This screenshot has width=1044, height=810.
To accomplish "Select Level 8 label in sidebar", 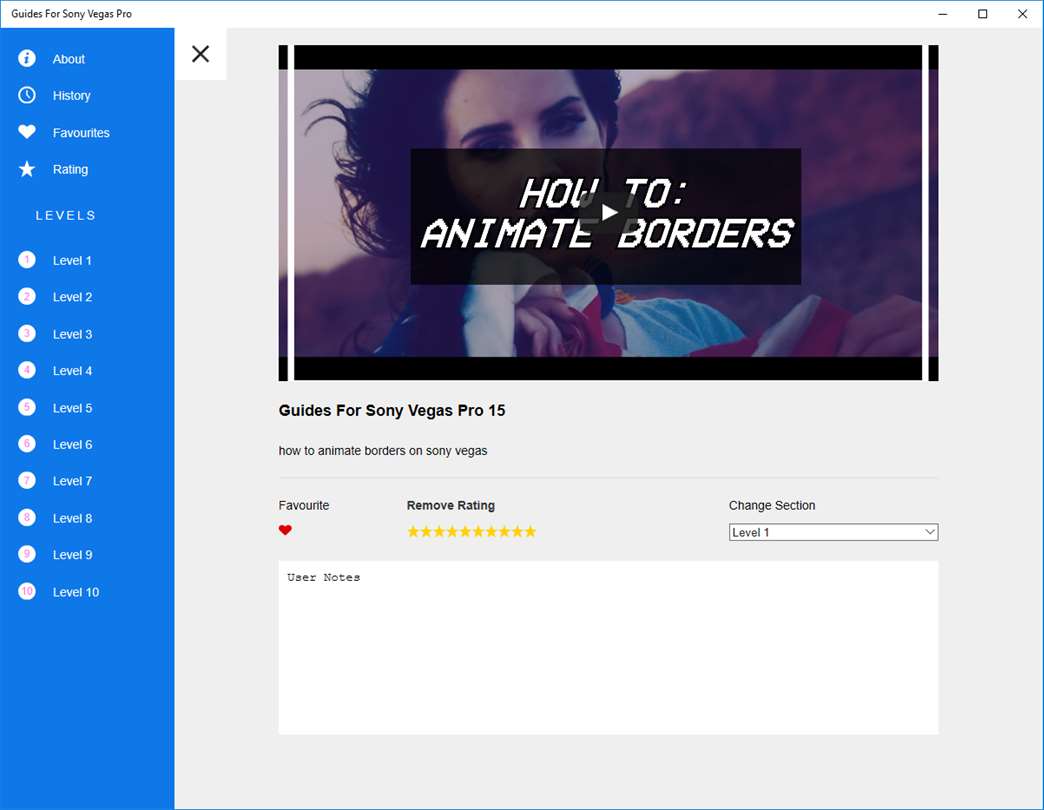I will coord(73,518).
